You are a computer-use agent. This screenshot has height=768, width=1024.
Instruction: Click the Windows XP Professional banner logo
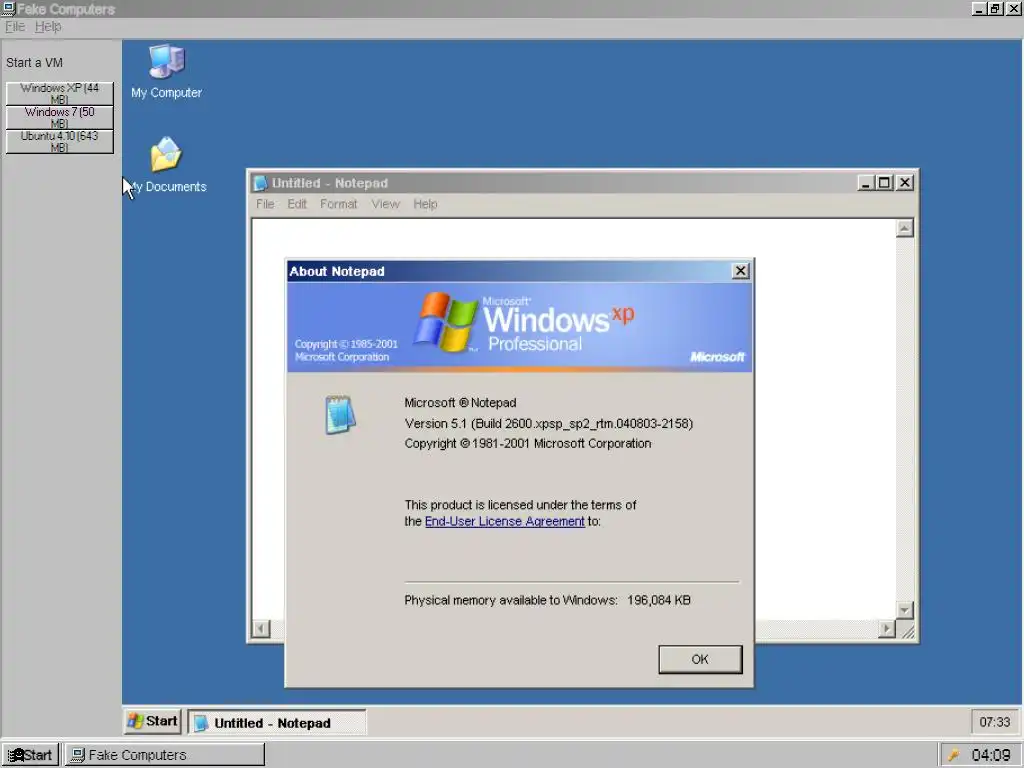523,323
